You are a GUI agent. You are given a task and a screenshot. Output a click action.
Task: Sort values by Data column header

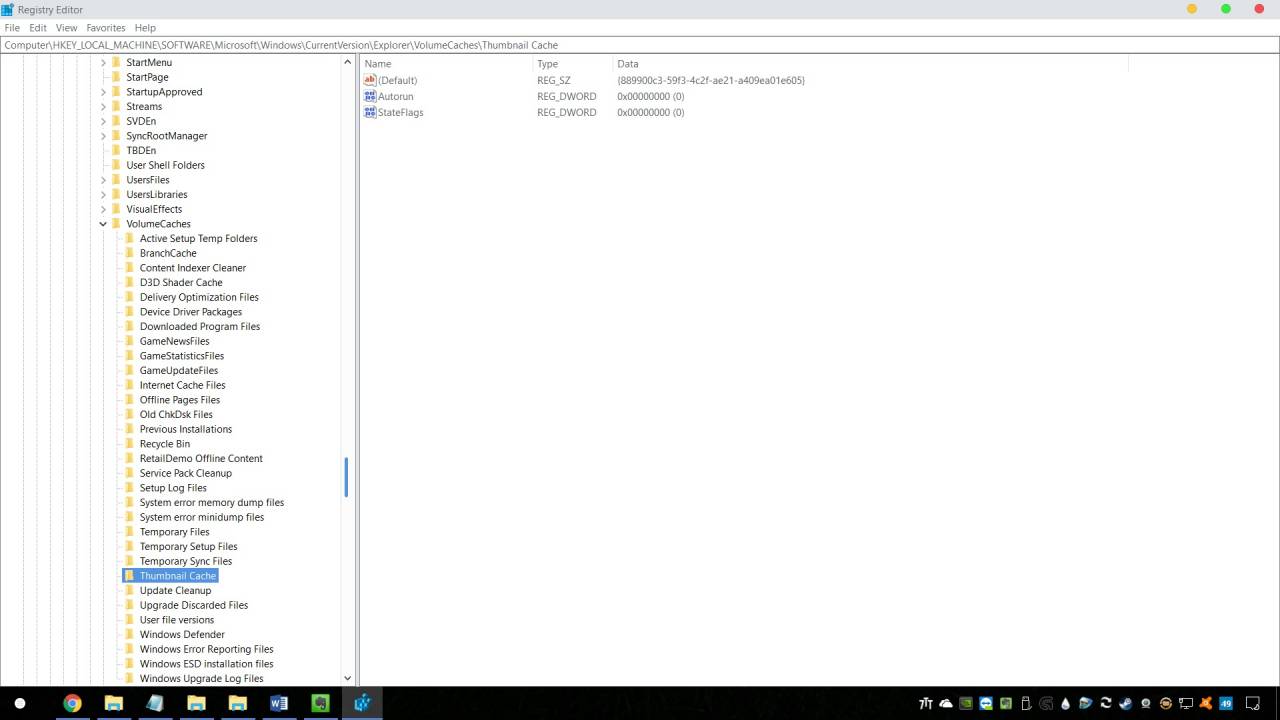(x=870, y=63)
